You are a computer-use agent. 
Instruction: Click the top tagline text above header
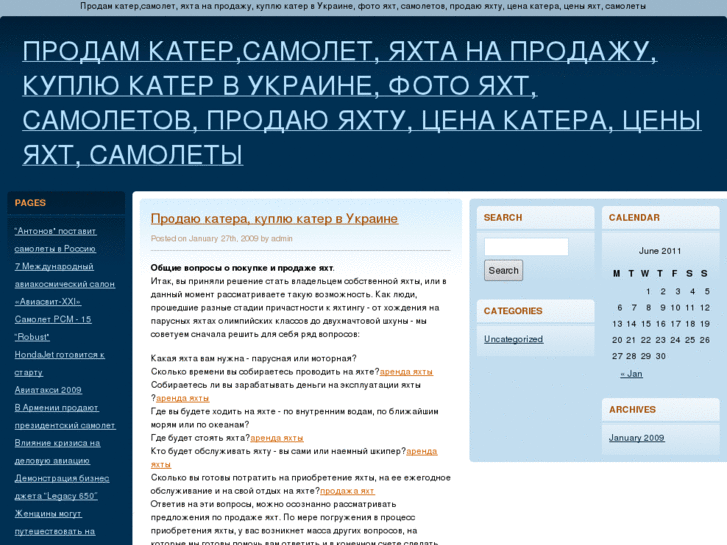pyautogui.click(x=363, y=6)
